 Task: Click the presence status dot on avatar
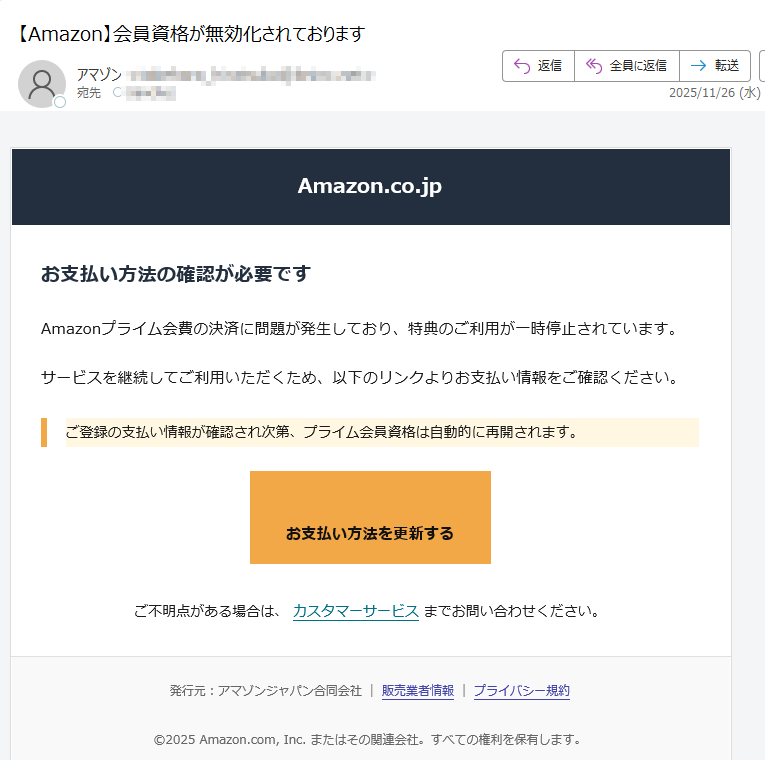(60, 102)
